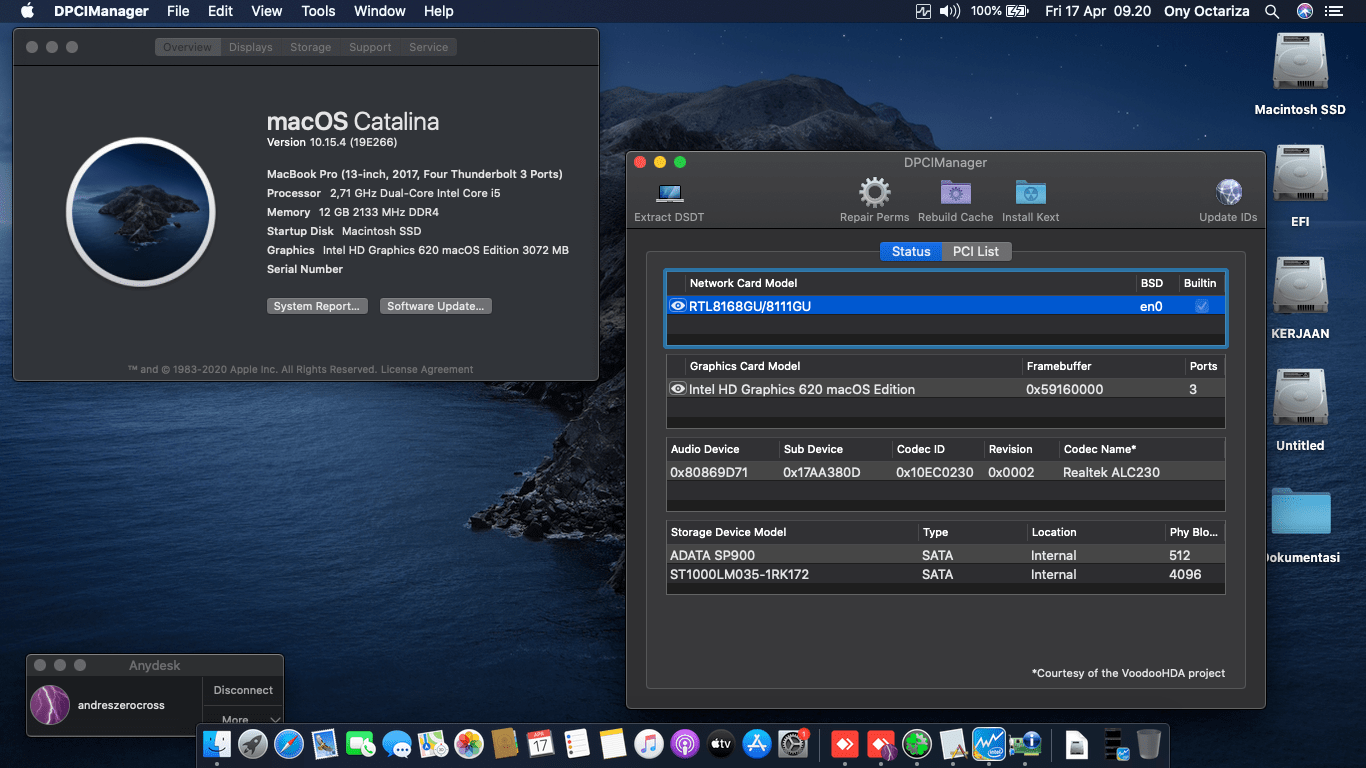The width and height of the screenshot is (1366, 768).
Task: Expand the More options in Anydesk
Action: (242, 718)
